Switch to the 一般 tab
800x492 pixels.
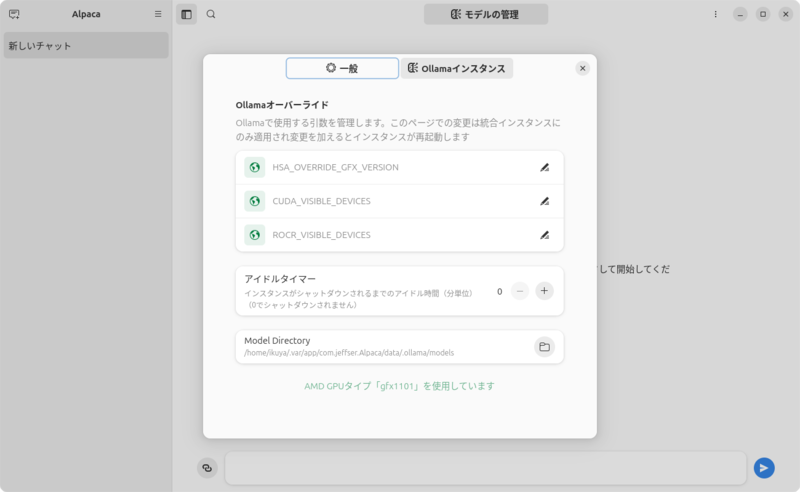point(342,68)
